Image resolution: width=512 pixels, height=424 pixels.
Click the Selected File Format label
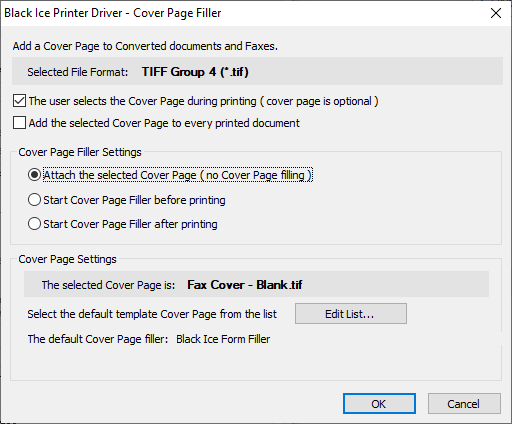click(78, 72)
